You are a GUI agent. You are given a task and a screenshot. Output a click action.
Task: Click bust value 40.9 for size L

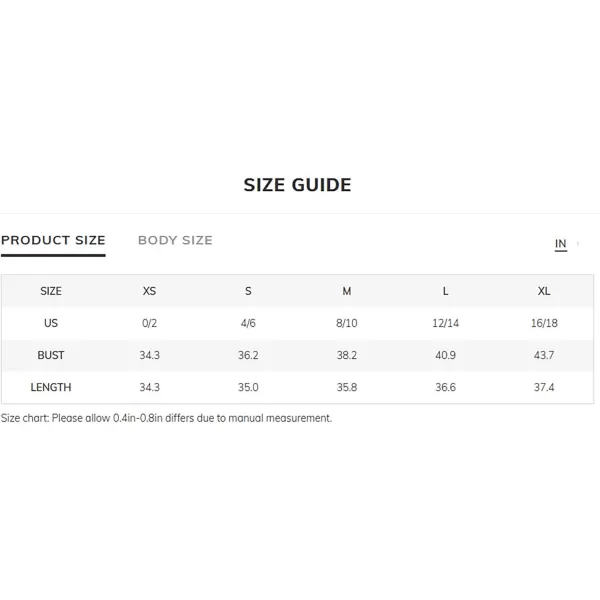(x=445, y=355)
